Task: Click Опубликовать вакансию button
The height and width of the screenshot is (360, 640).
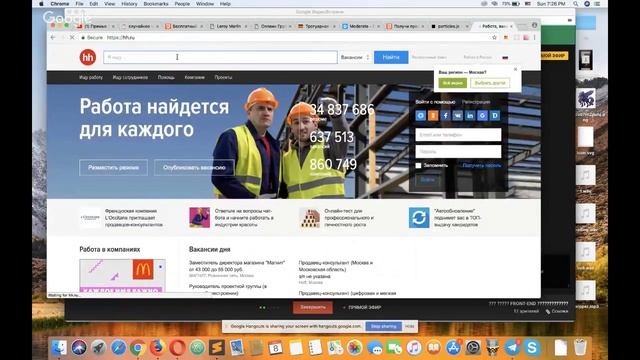Action: click(194, 167)
